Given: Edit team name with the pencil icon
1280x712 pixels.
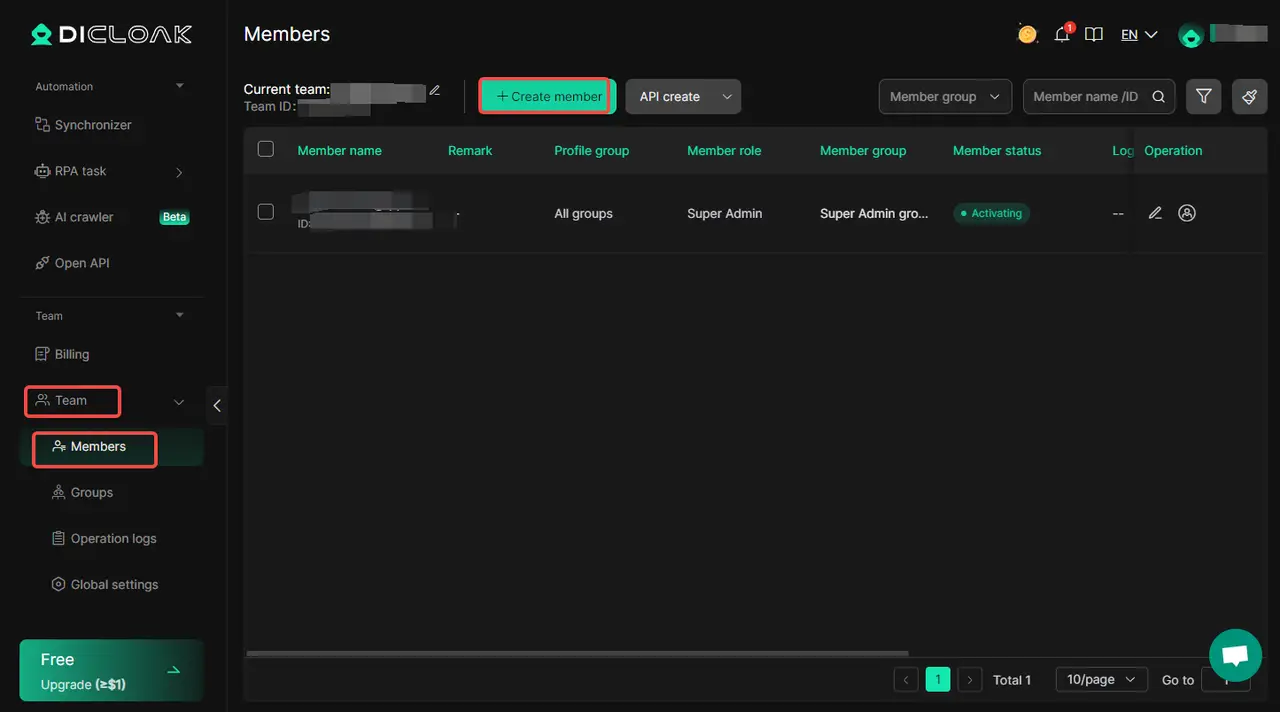Looking at the screenshot, I should (434, 90).
